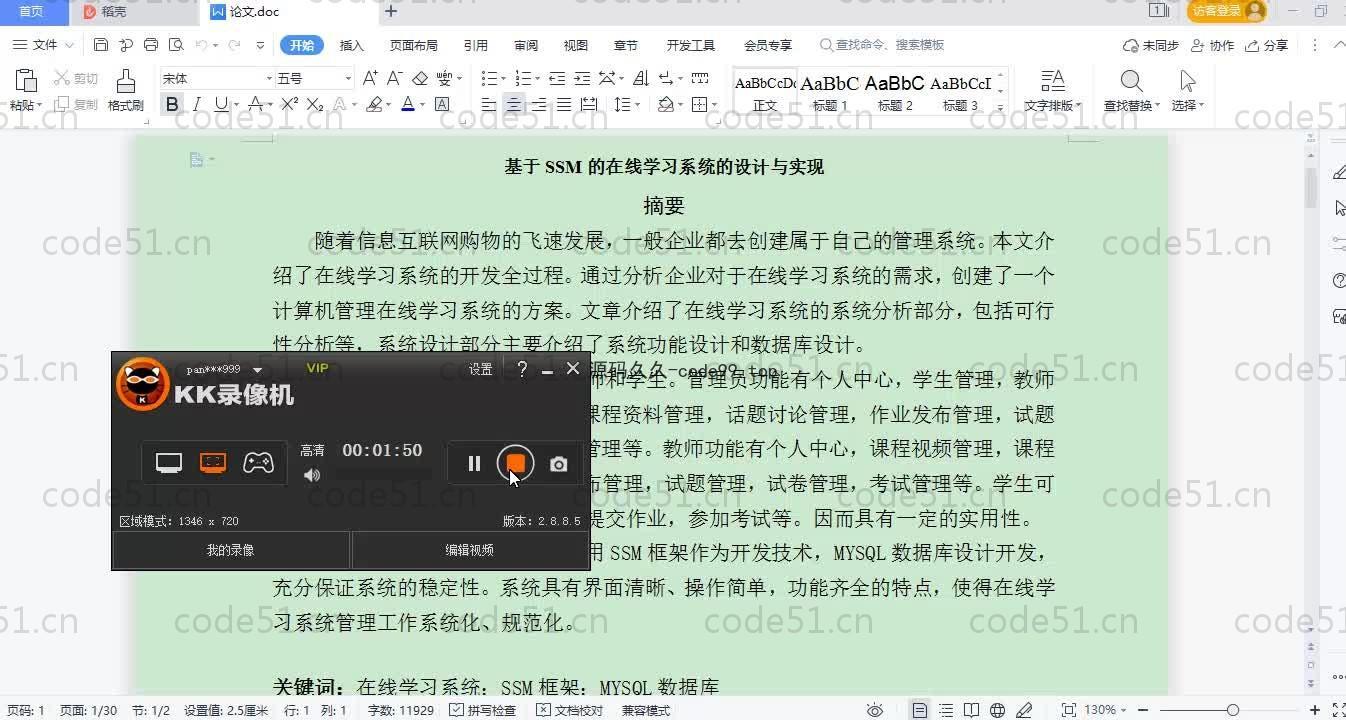Toggle eye protection mode icon

(875, 710)
